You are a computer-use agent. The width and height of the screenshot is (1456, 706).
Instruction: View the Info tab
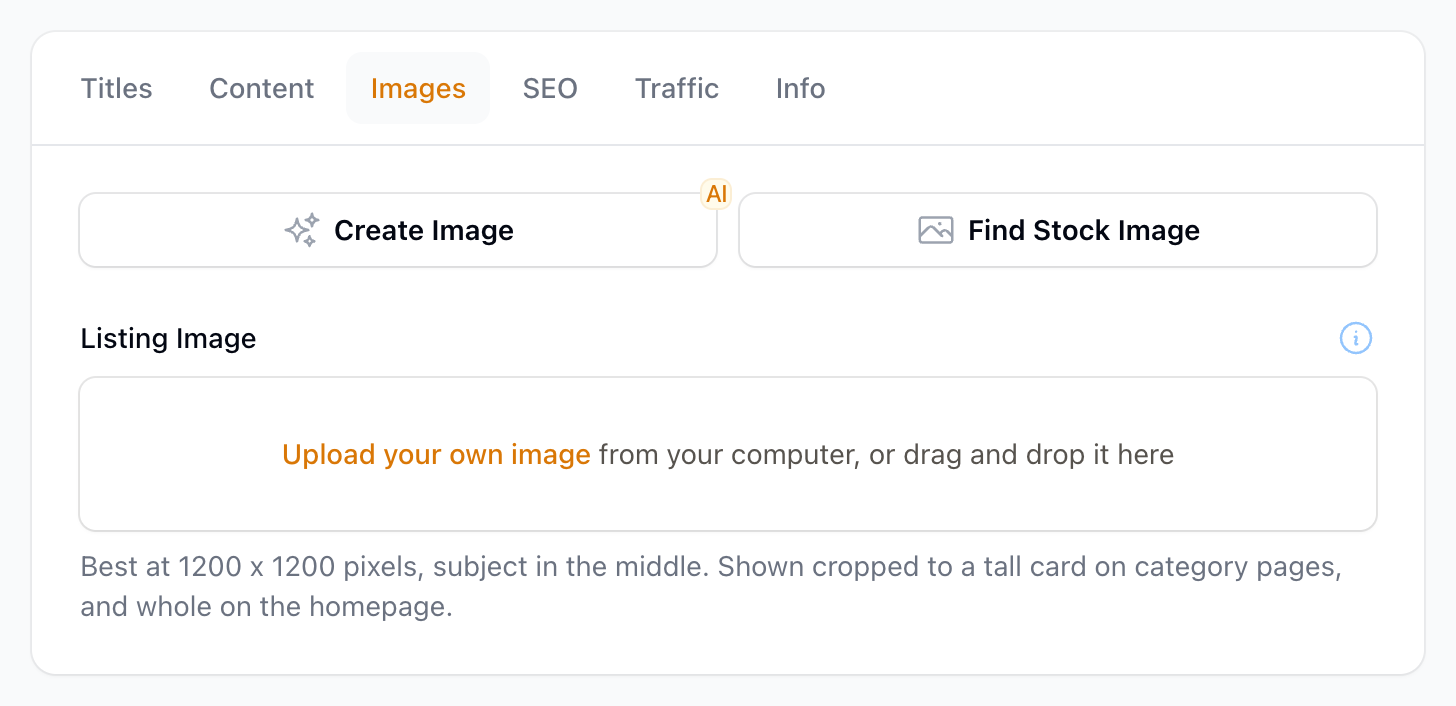(800, 88)
